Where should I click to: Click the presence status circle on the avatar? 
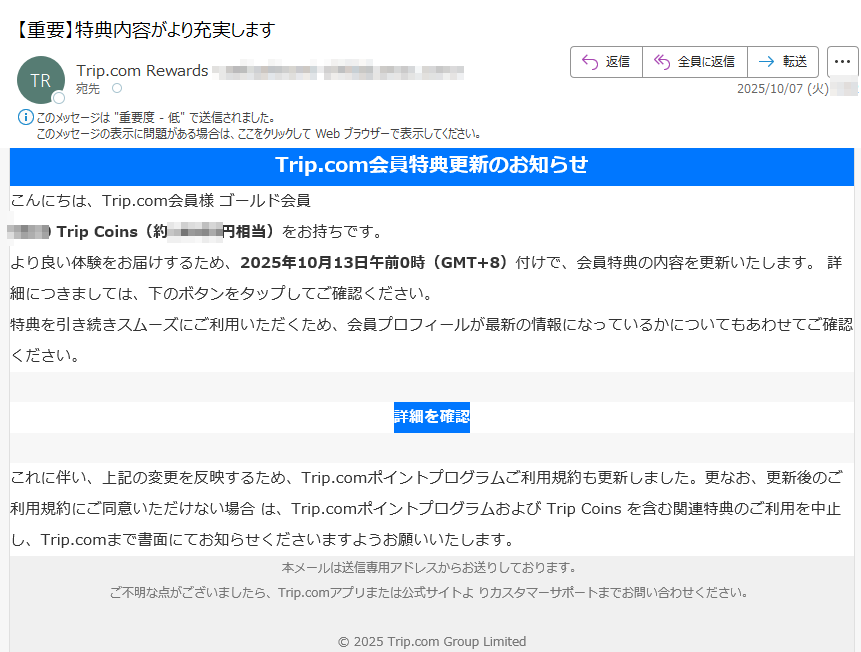point(58,97)
